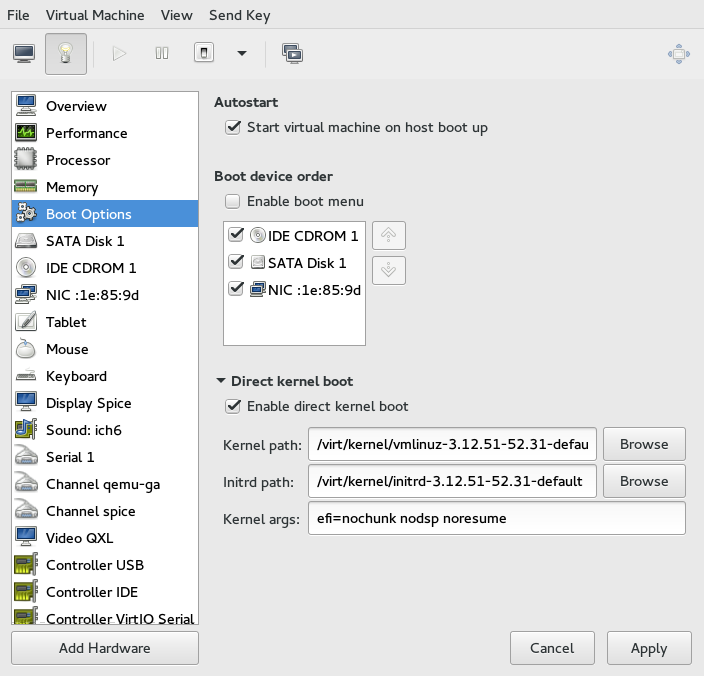The image size is (704, 676).
Task: Click Browse next to Kernel path
Action: 643,443
